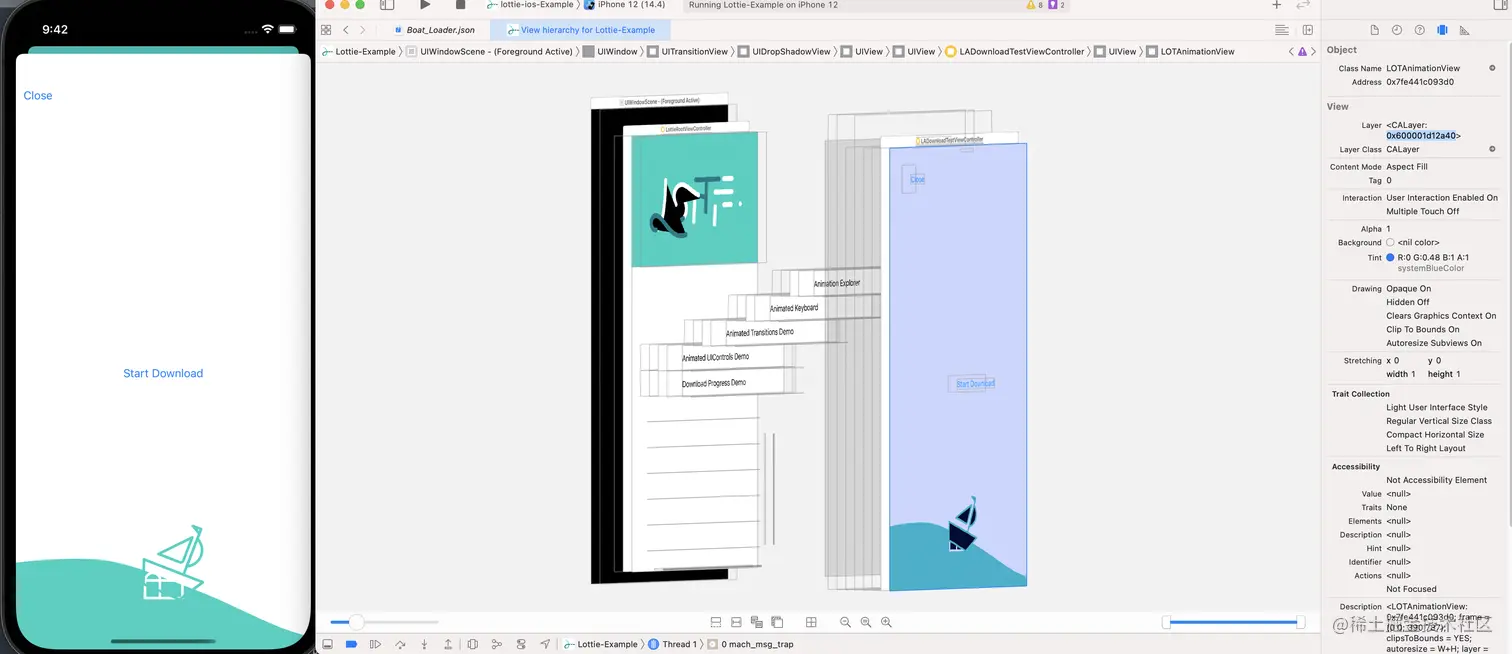Switch view mode content and wireframes
The height and width of the screenshot is (654, 1512).
coord(757,622)
